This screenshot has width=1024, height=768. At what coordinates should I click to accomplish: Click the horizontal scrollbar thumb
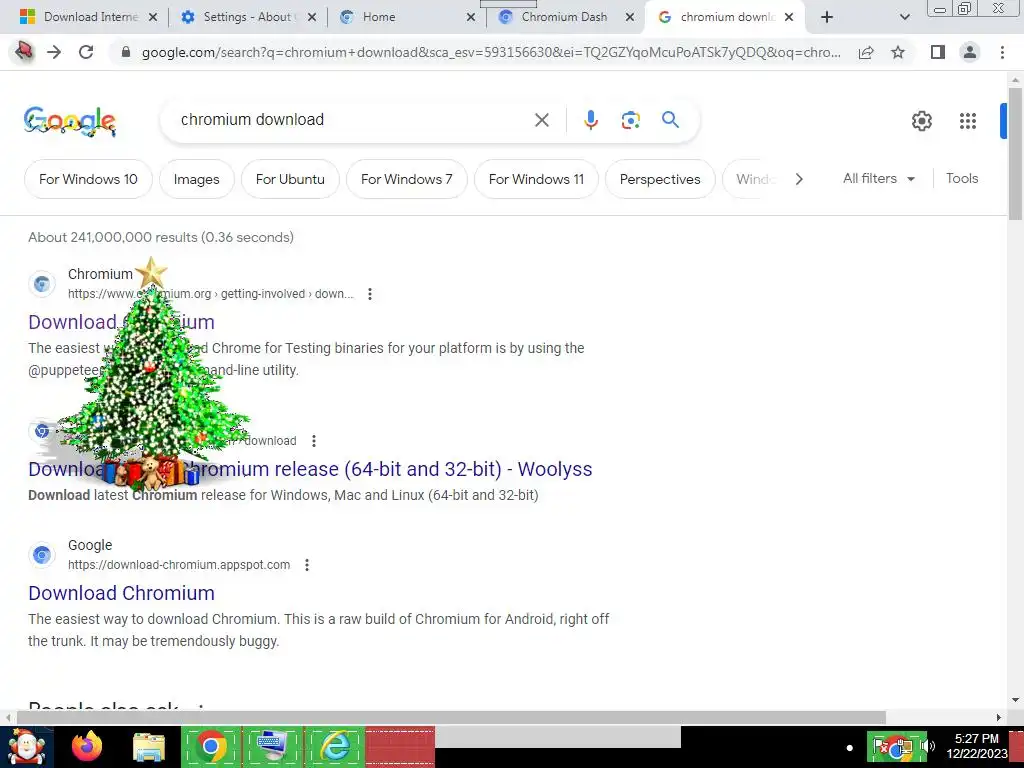coord(451,717)
